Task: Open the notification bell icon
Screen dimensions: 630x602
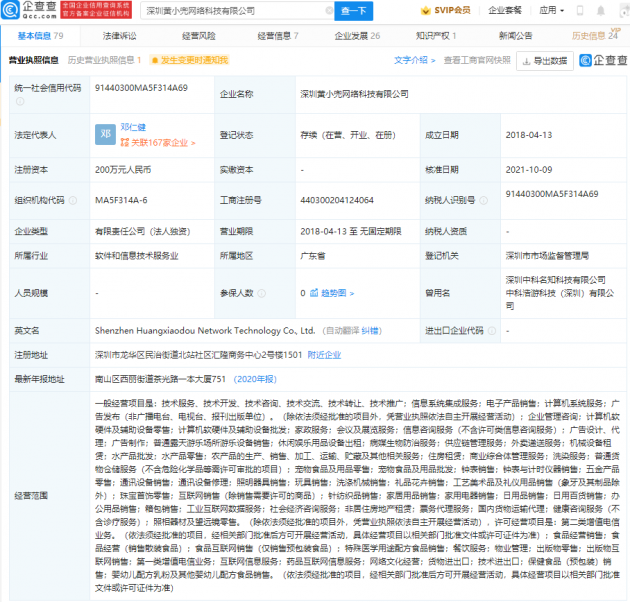Action: 601,10
